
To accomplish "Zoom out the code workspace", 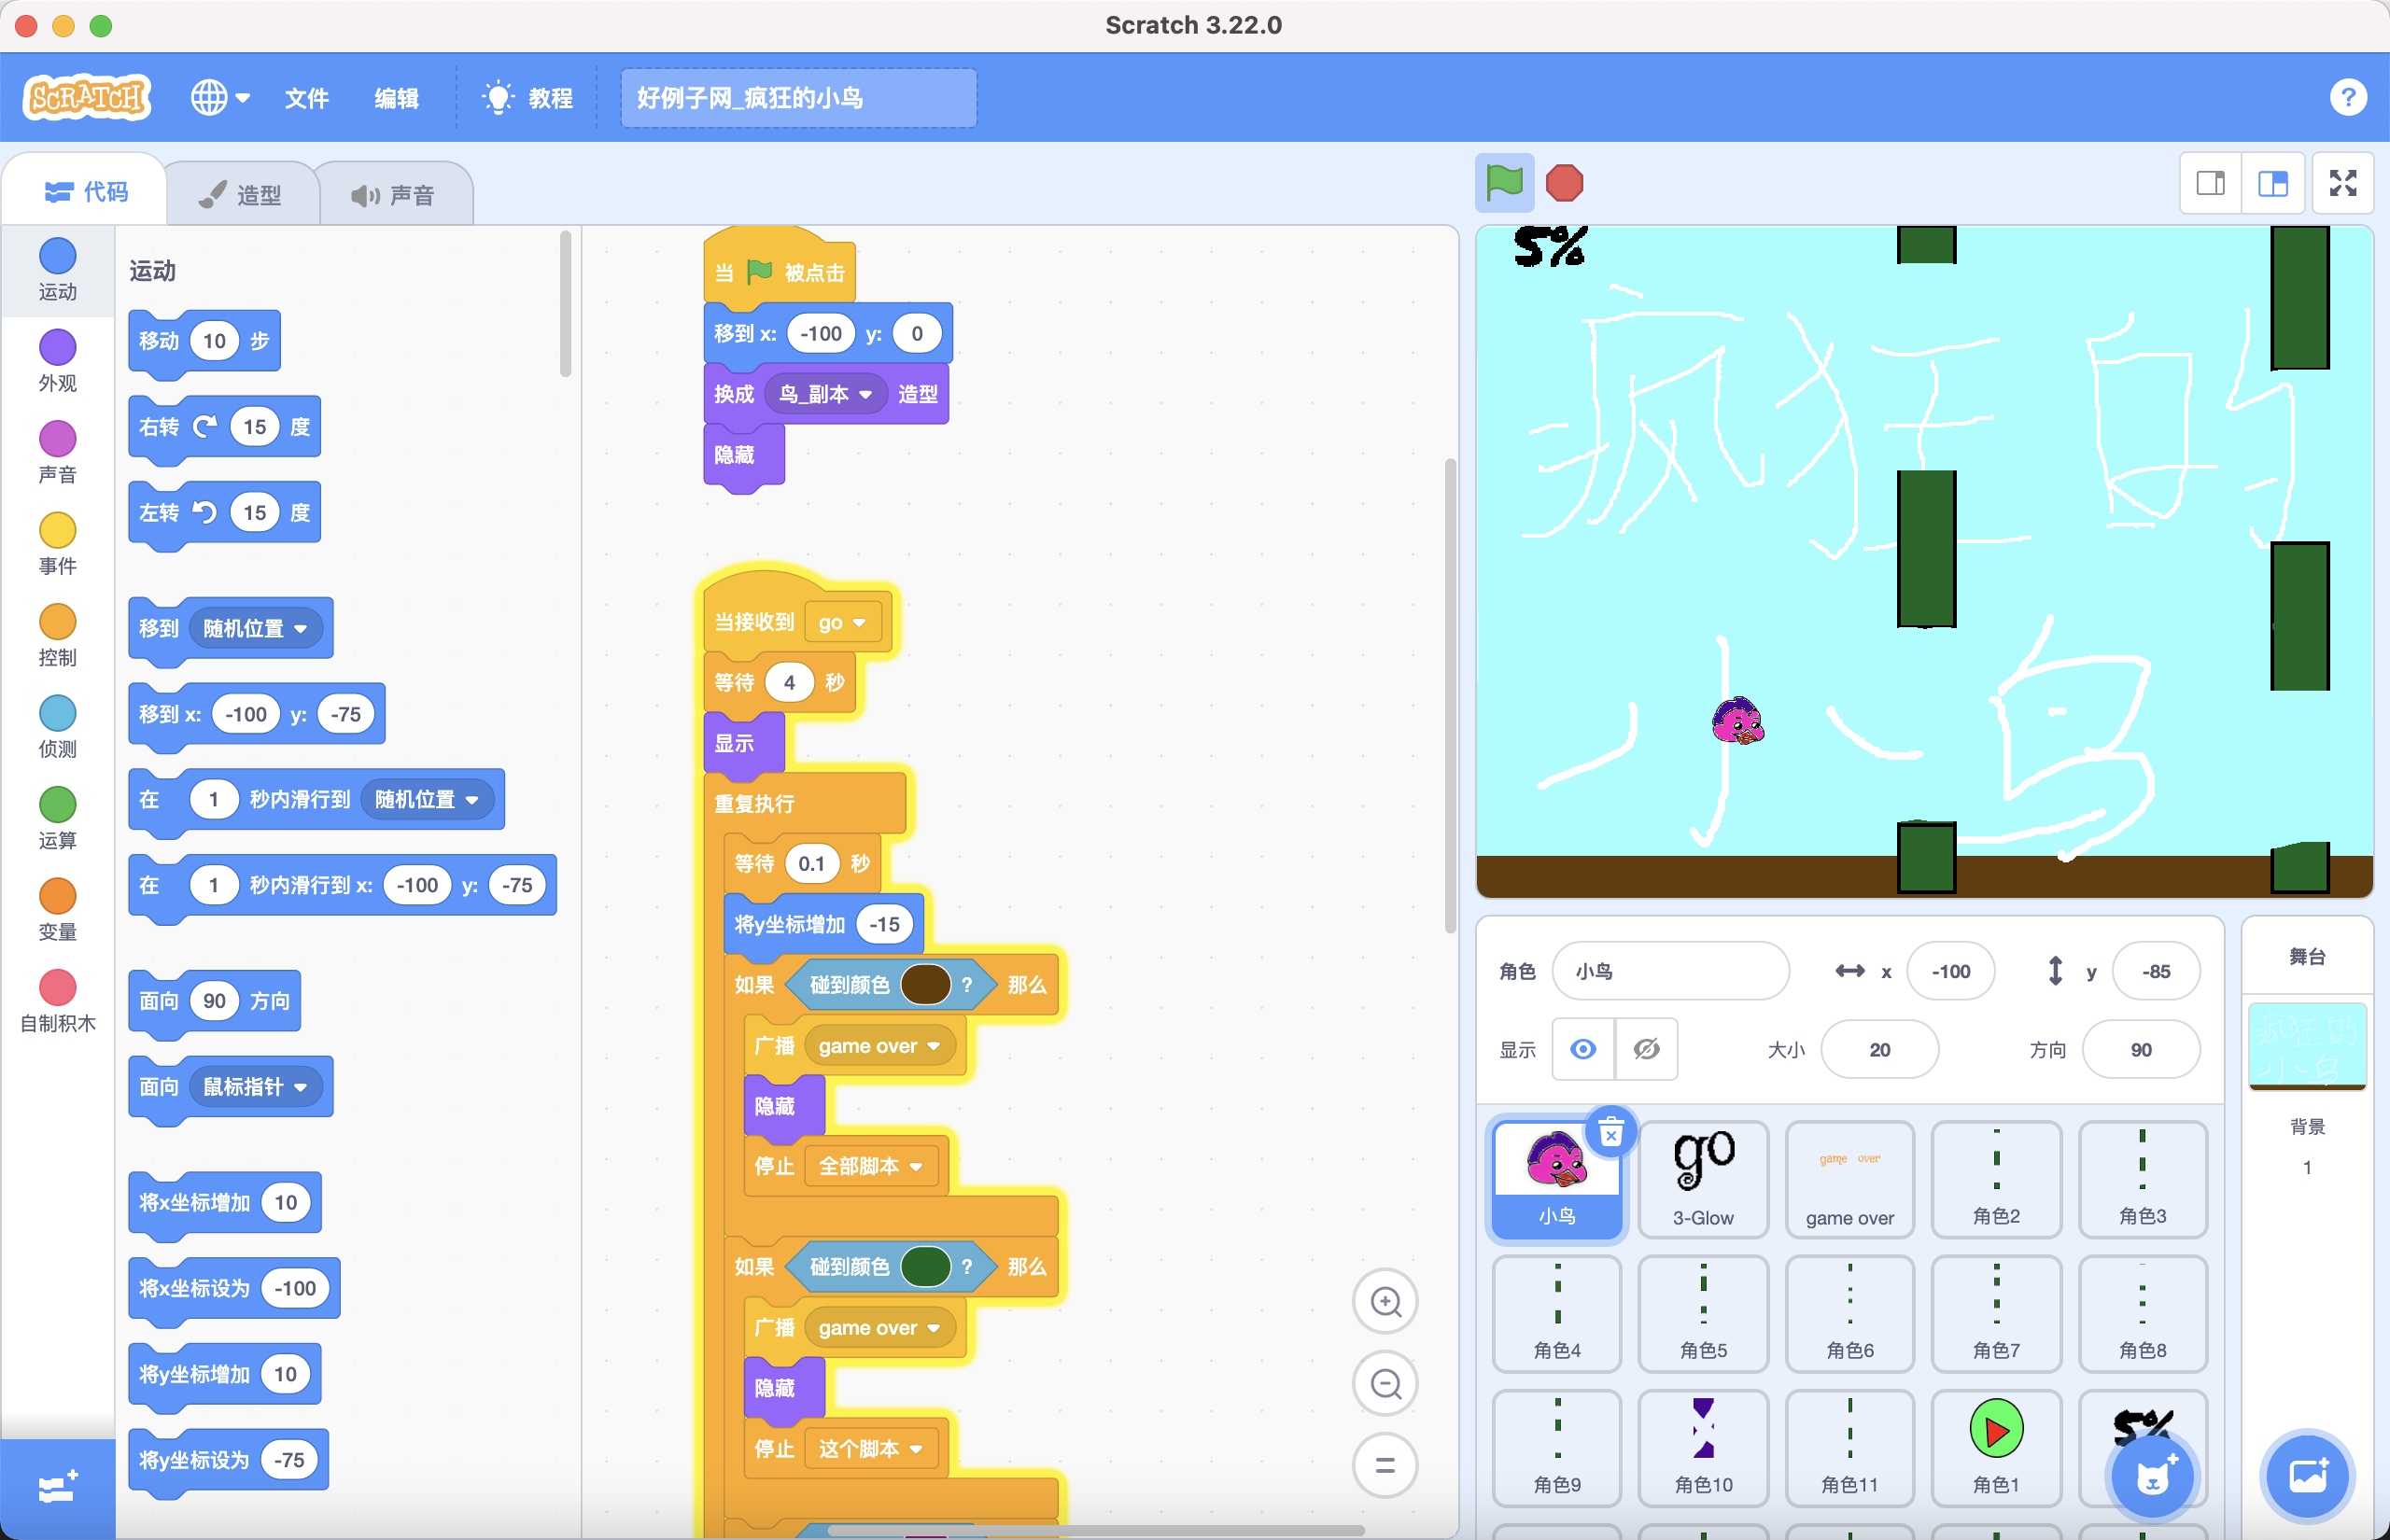I will tap(1385, 1383).
